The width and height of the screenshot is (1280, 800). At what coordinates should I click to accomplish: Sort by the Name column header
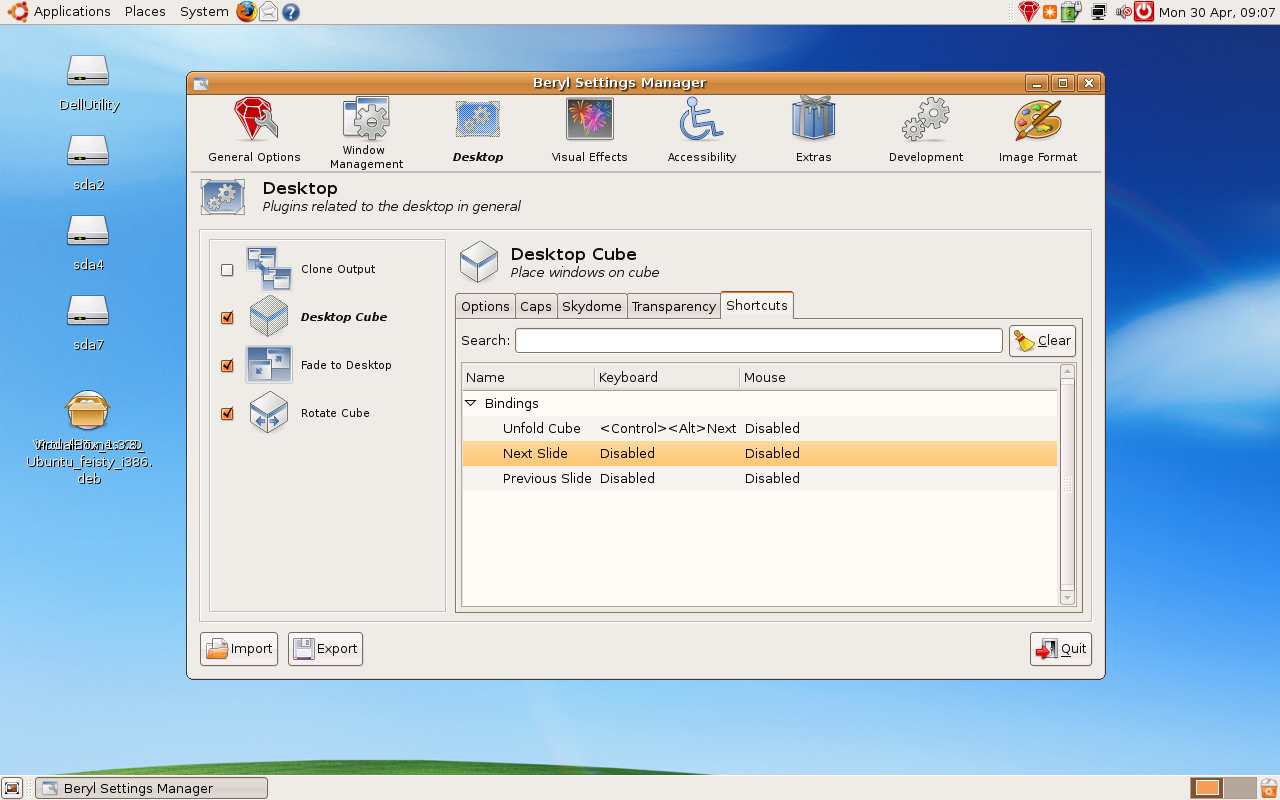(x=528, y=377)
